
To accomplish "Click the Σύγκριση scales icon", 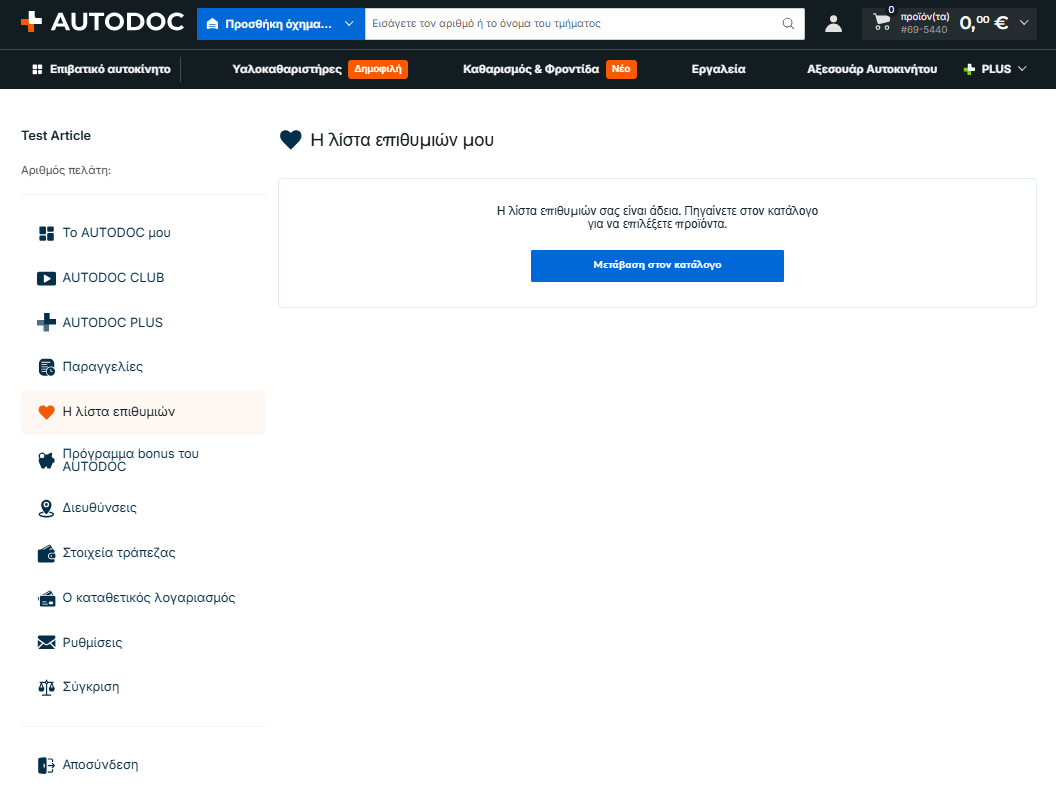I will 46,687.
